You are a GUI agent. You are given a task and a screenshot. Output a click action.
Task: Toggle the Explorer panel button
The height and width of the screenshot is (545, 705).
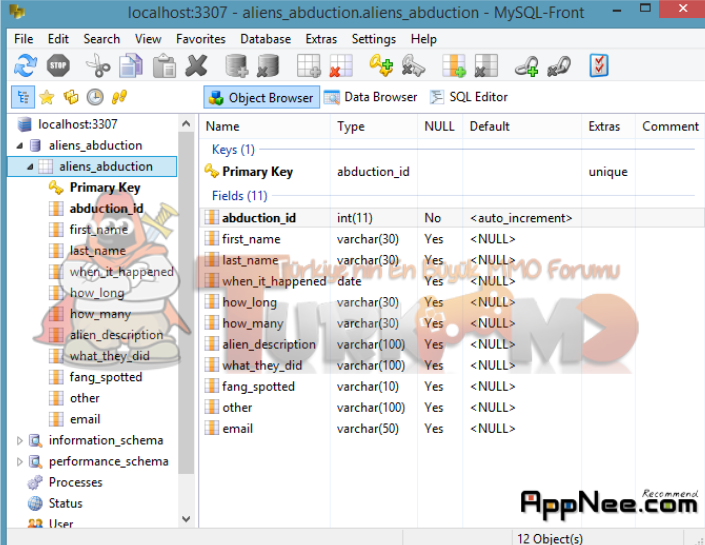(71, 97)
